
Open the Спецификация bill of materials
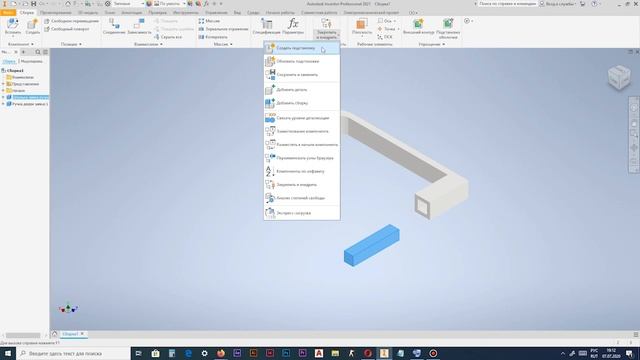(x=267, y=27)
